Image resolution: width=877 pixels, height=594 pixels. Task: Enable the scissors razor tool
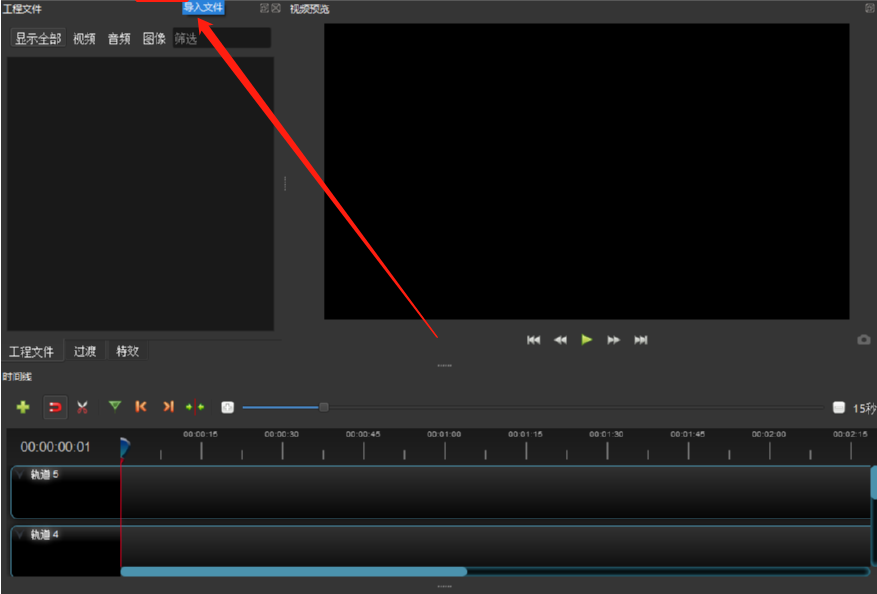click(82, 407)
